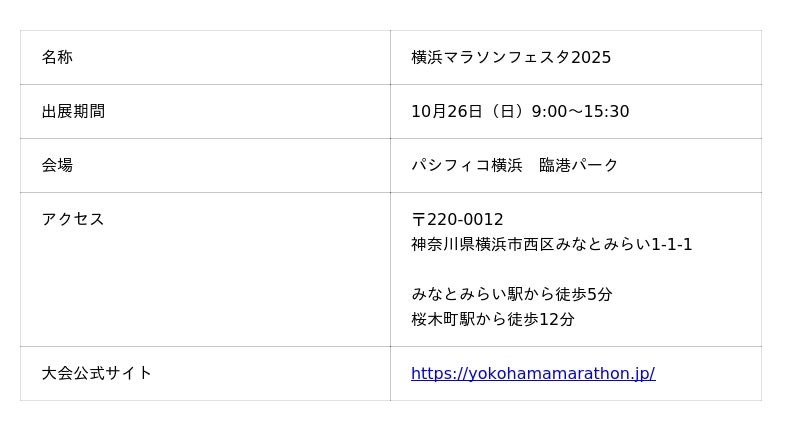Select the 桜木町駅から徒歩12分 line
The height and width of the screenshot is (431, 800).
tap(492, 320)
